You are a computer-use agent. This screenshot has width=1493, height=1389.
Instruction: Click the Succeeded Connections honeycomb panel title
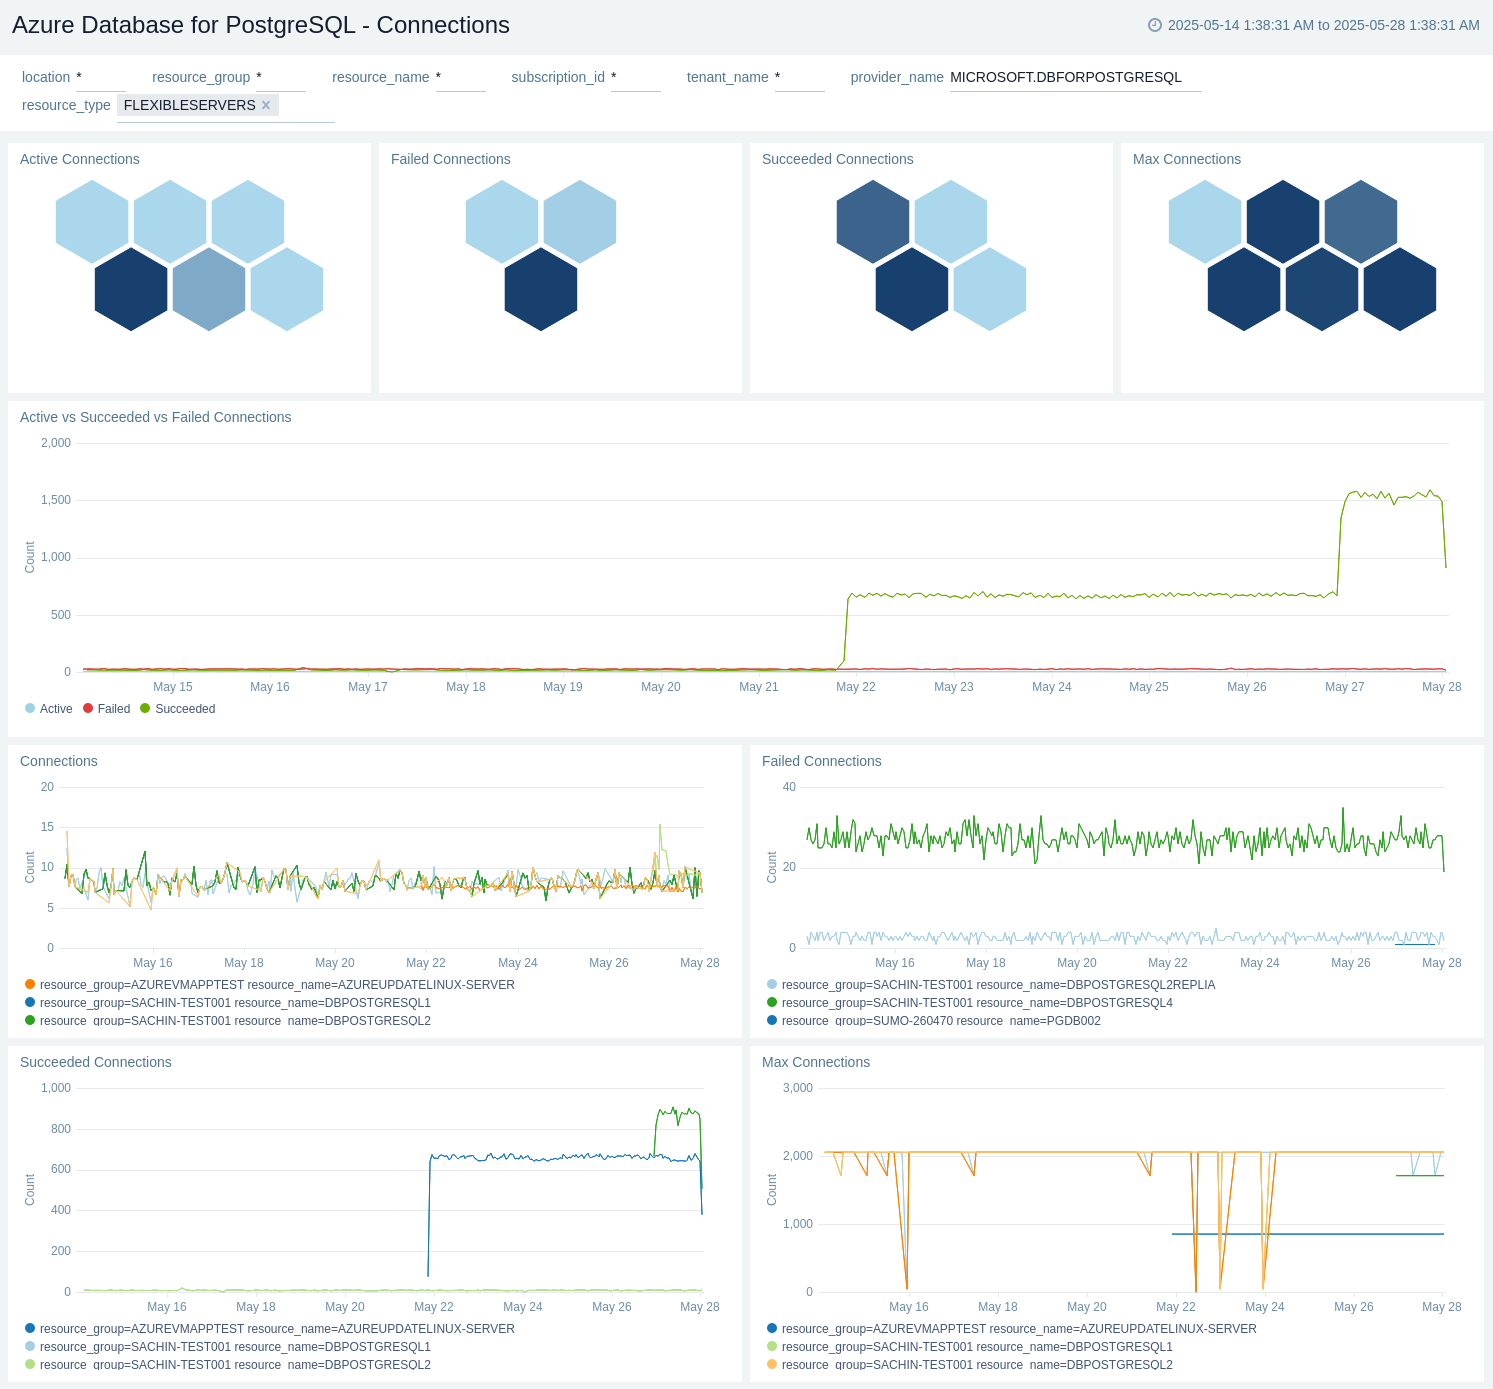point(838,159)
